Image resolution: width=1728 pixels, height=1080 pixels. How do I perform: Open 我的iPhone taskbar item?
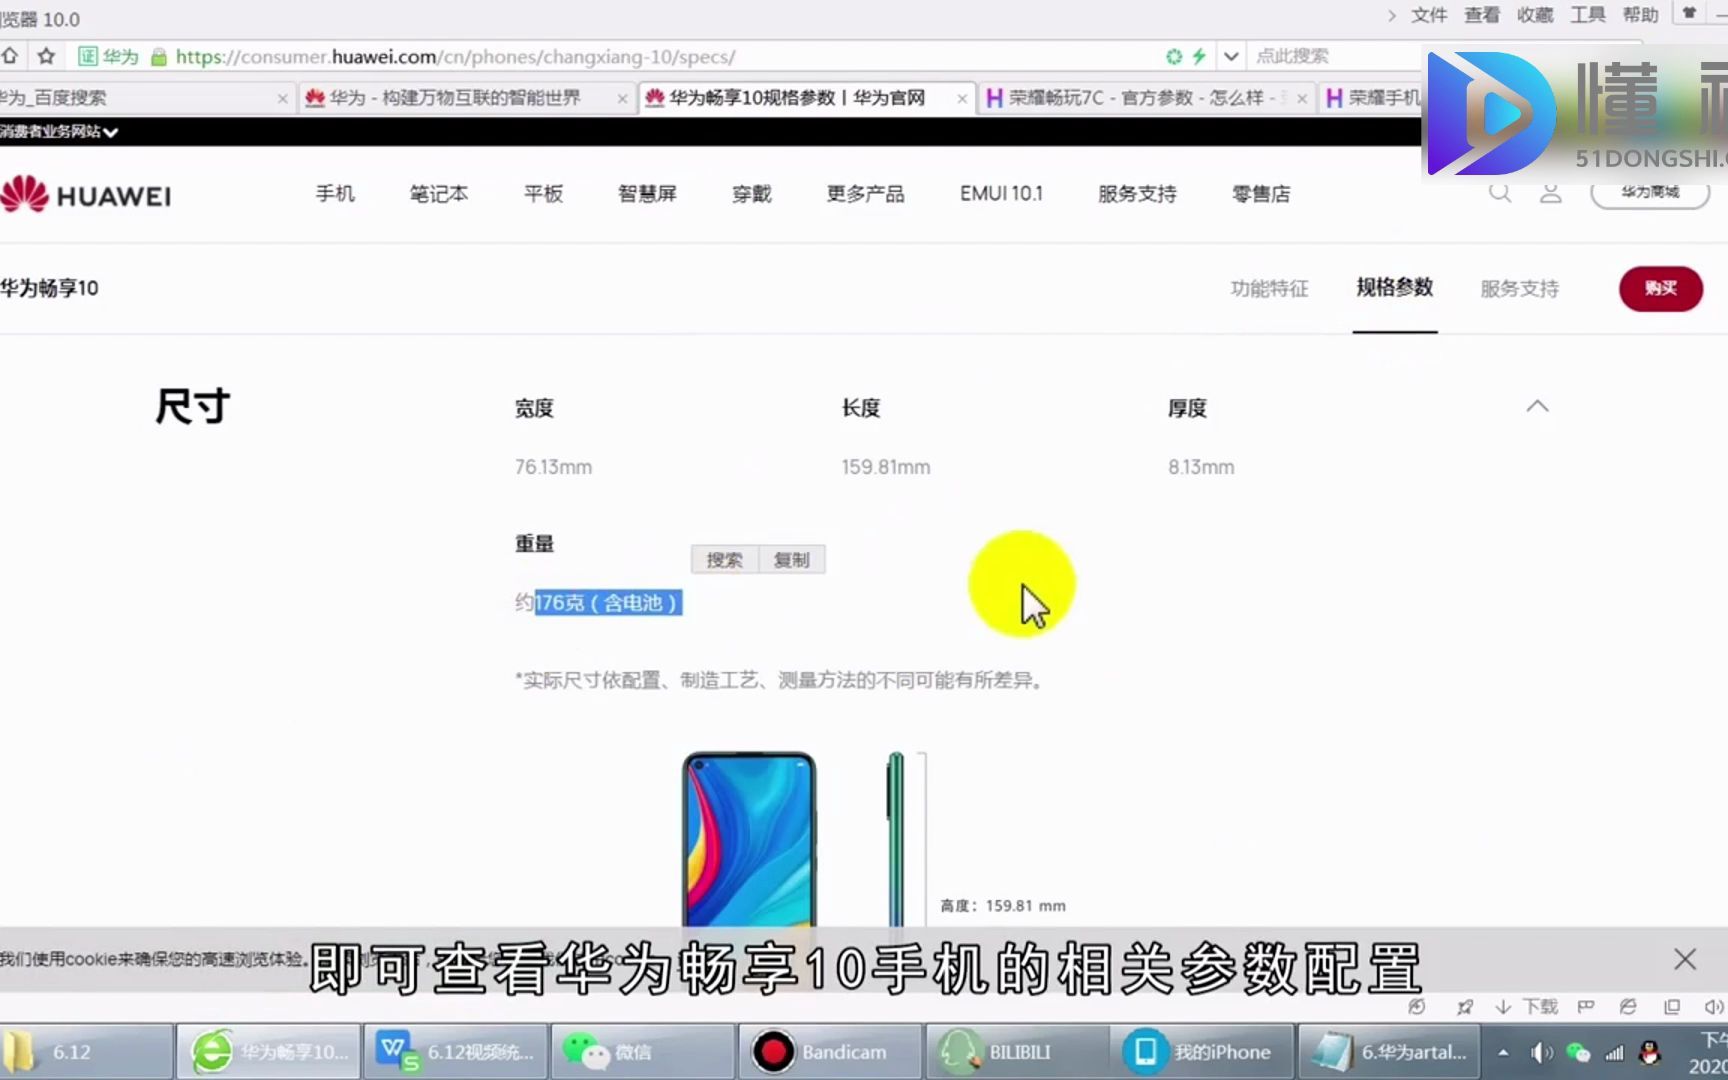1203,1052
